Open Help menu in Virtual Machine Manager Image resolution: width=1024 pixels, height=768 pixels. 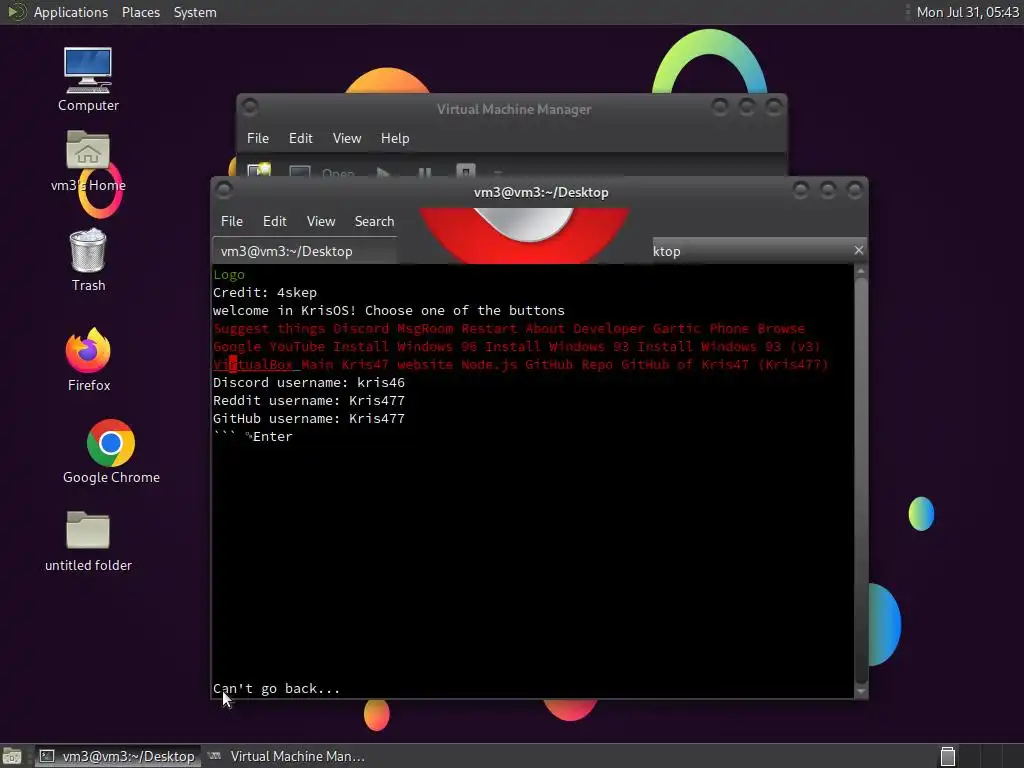coord(394,138)
